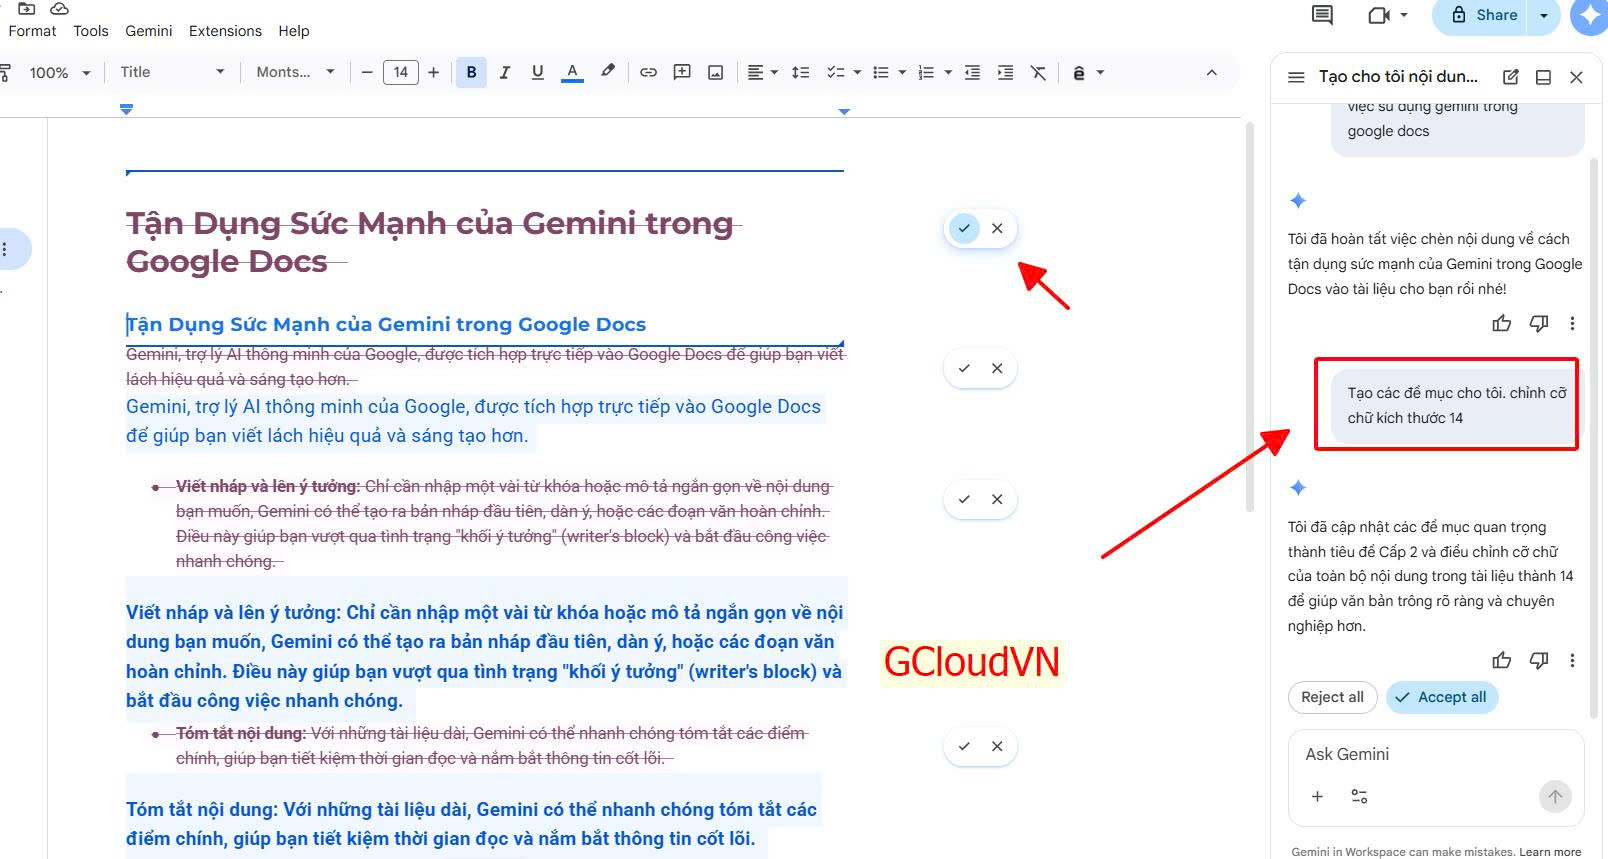Open the Gemini menu
The height and width of the screenshot is (859, 1608).
click(148, 31)
